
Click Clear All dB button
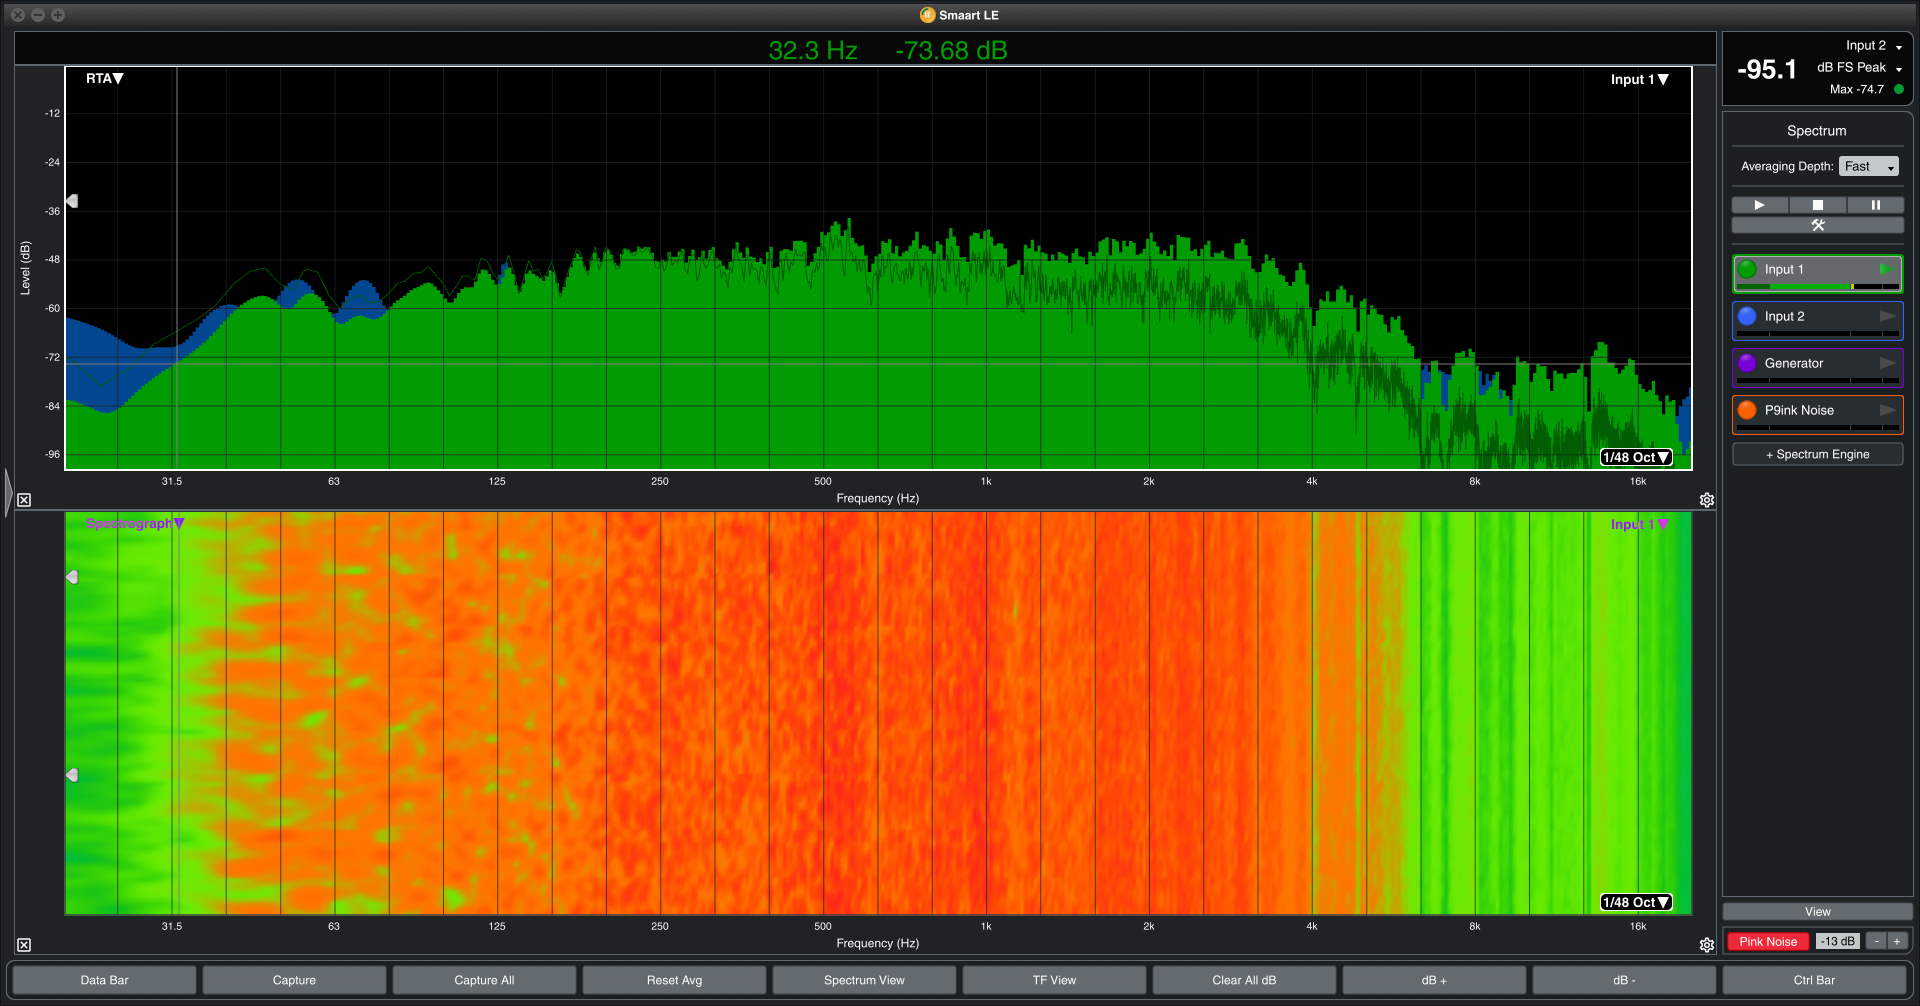[1244, 980]
